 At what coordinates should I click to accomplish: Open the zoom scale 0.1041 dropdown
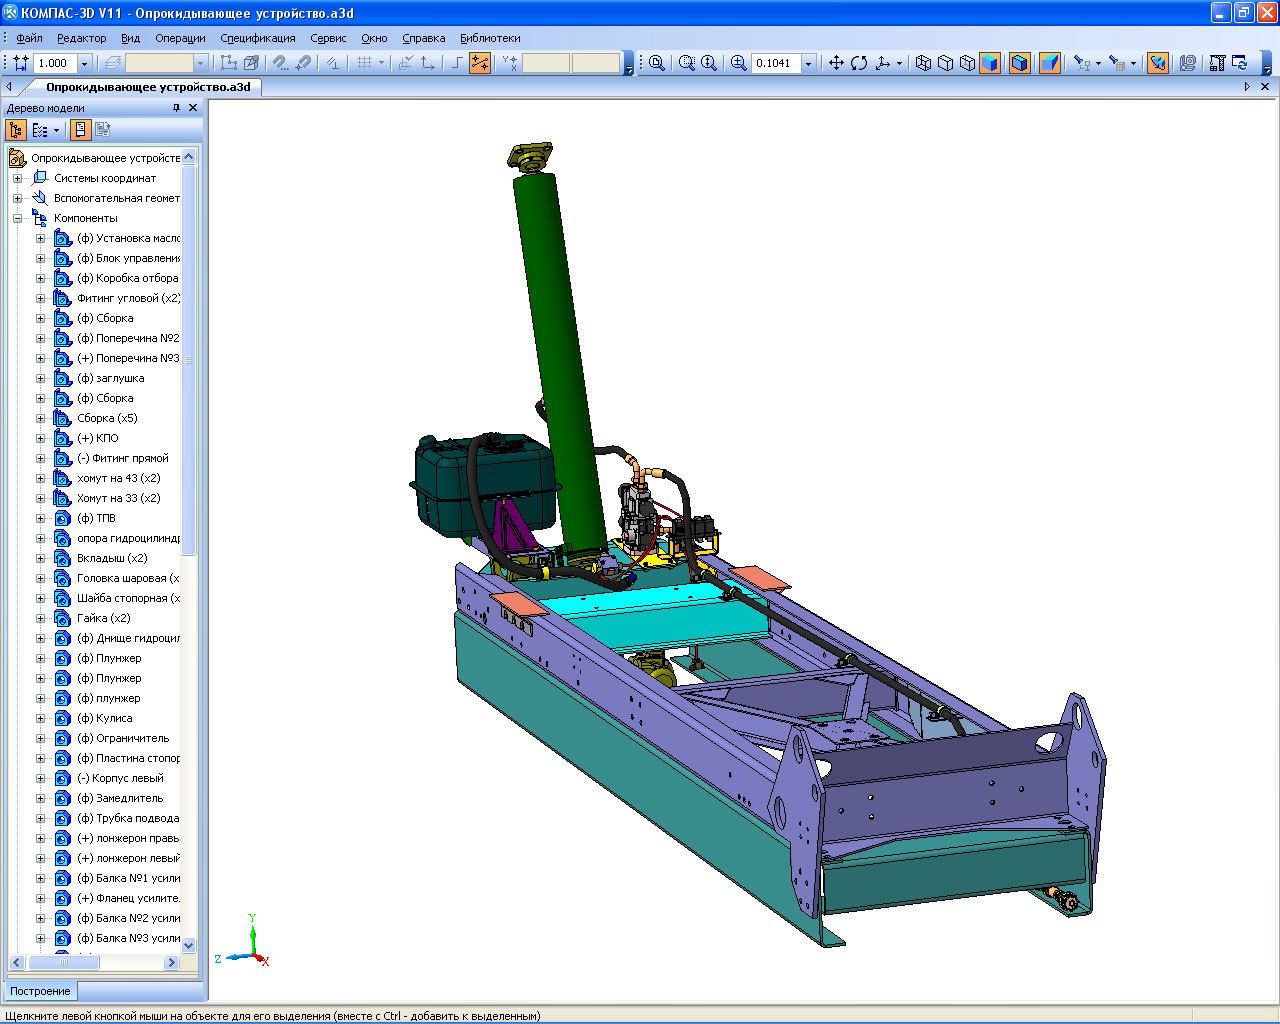pyautogui.click(x=808, y=63)
